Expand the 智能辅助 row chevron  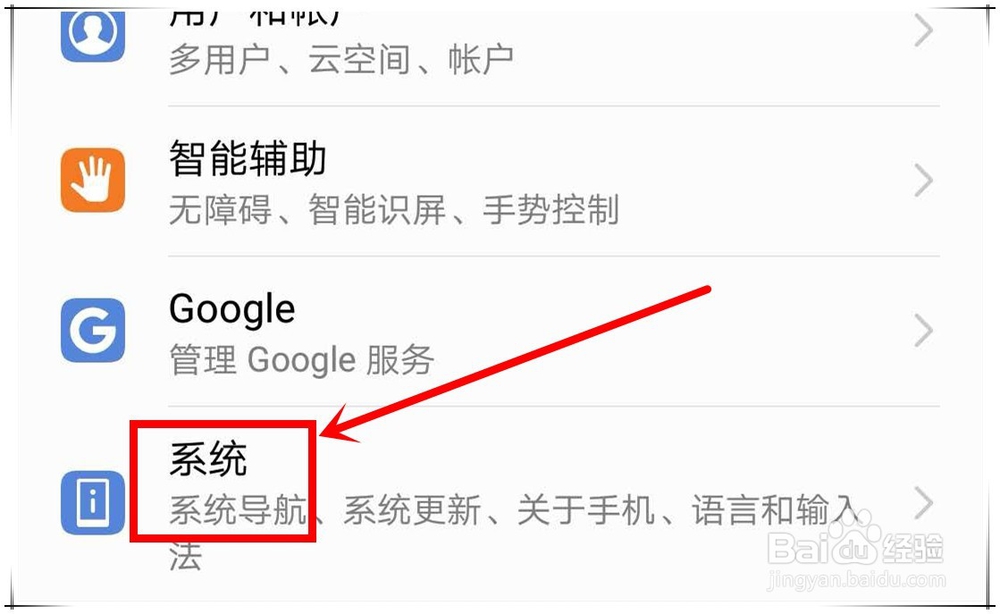[923, 180]
